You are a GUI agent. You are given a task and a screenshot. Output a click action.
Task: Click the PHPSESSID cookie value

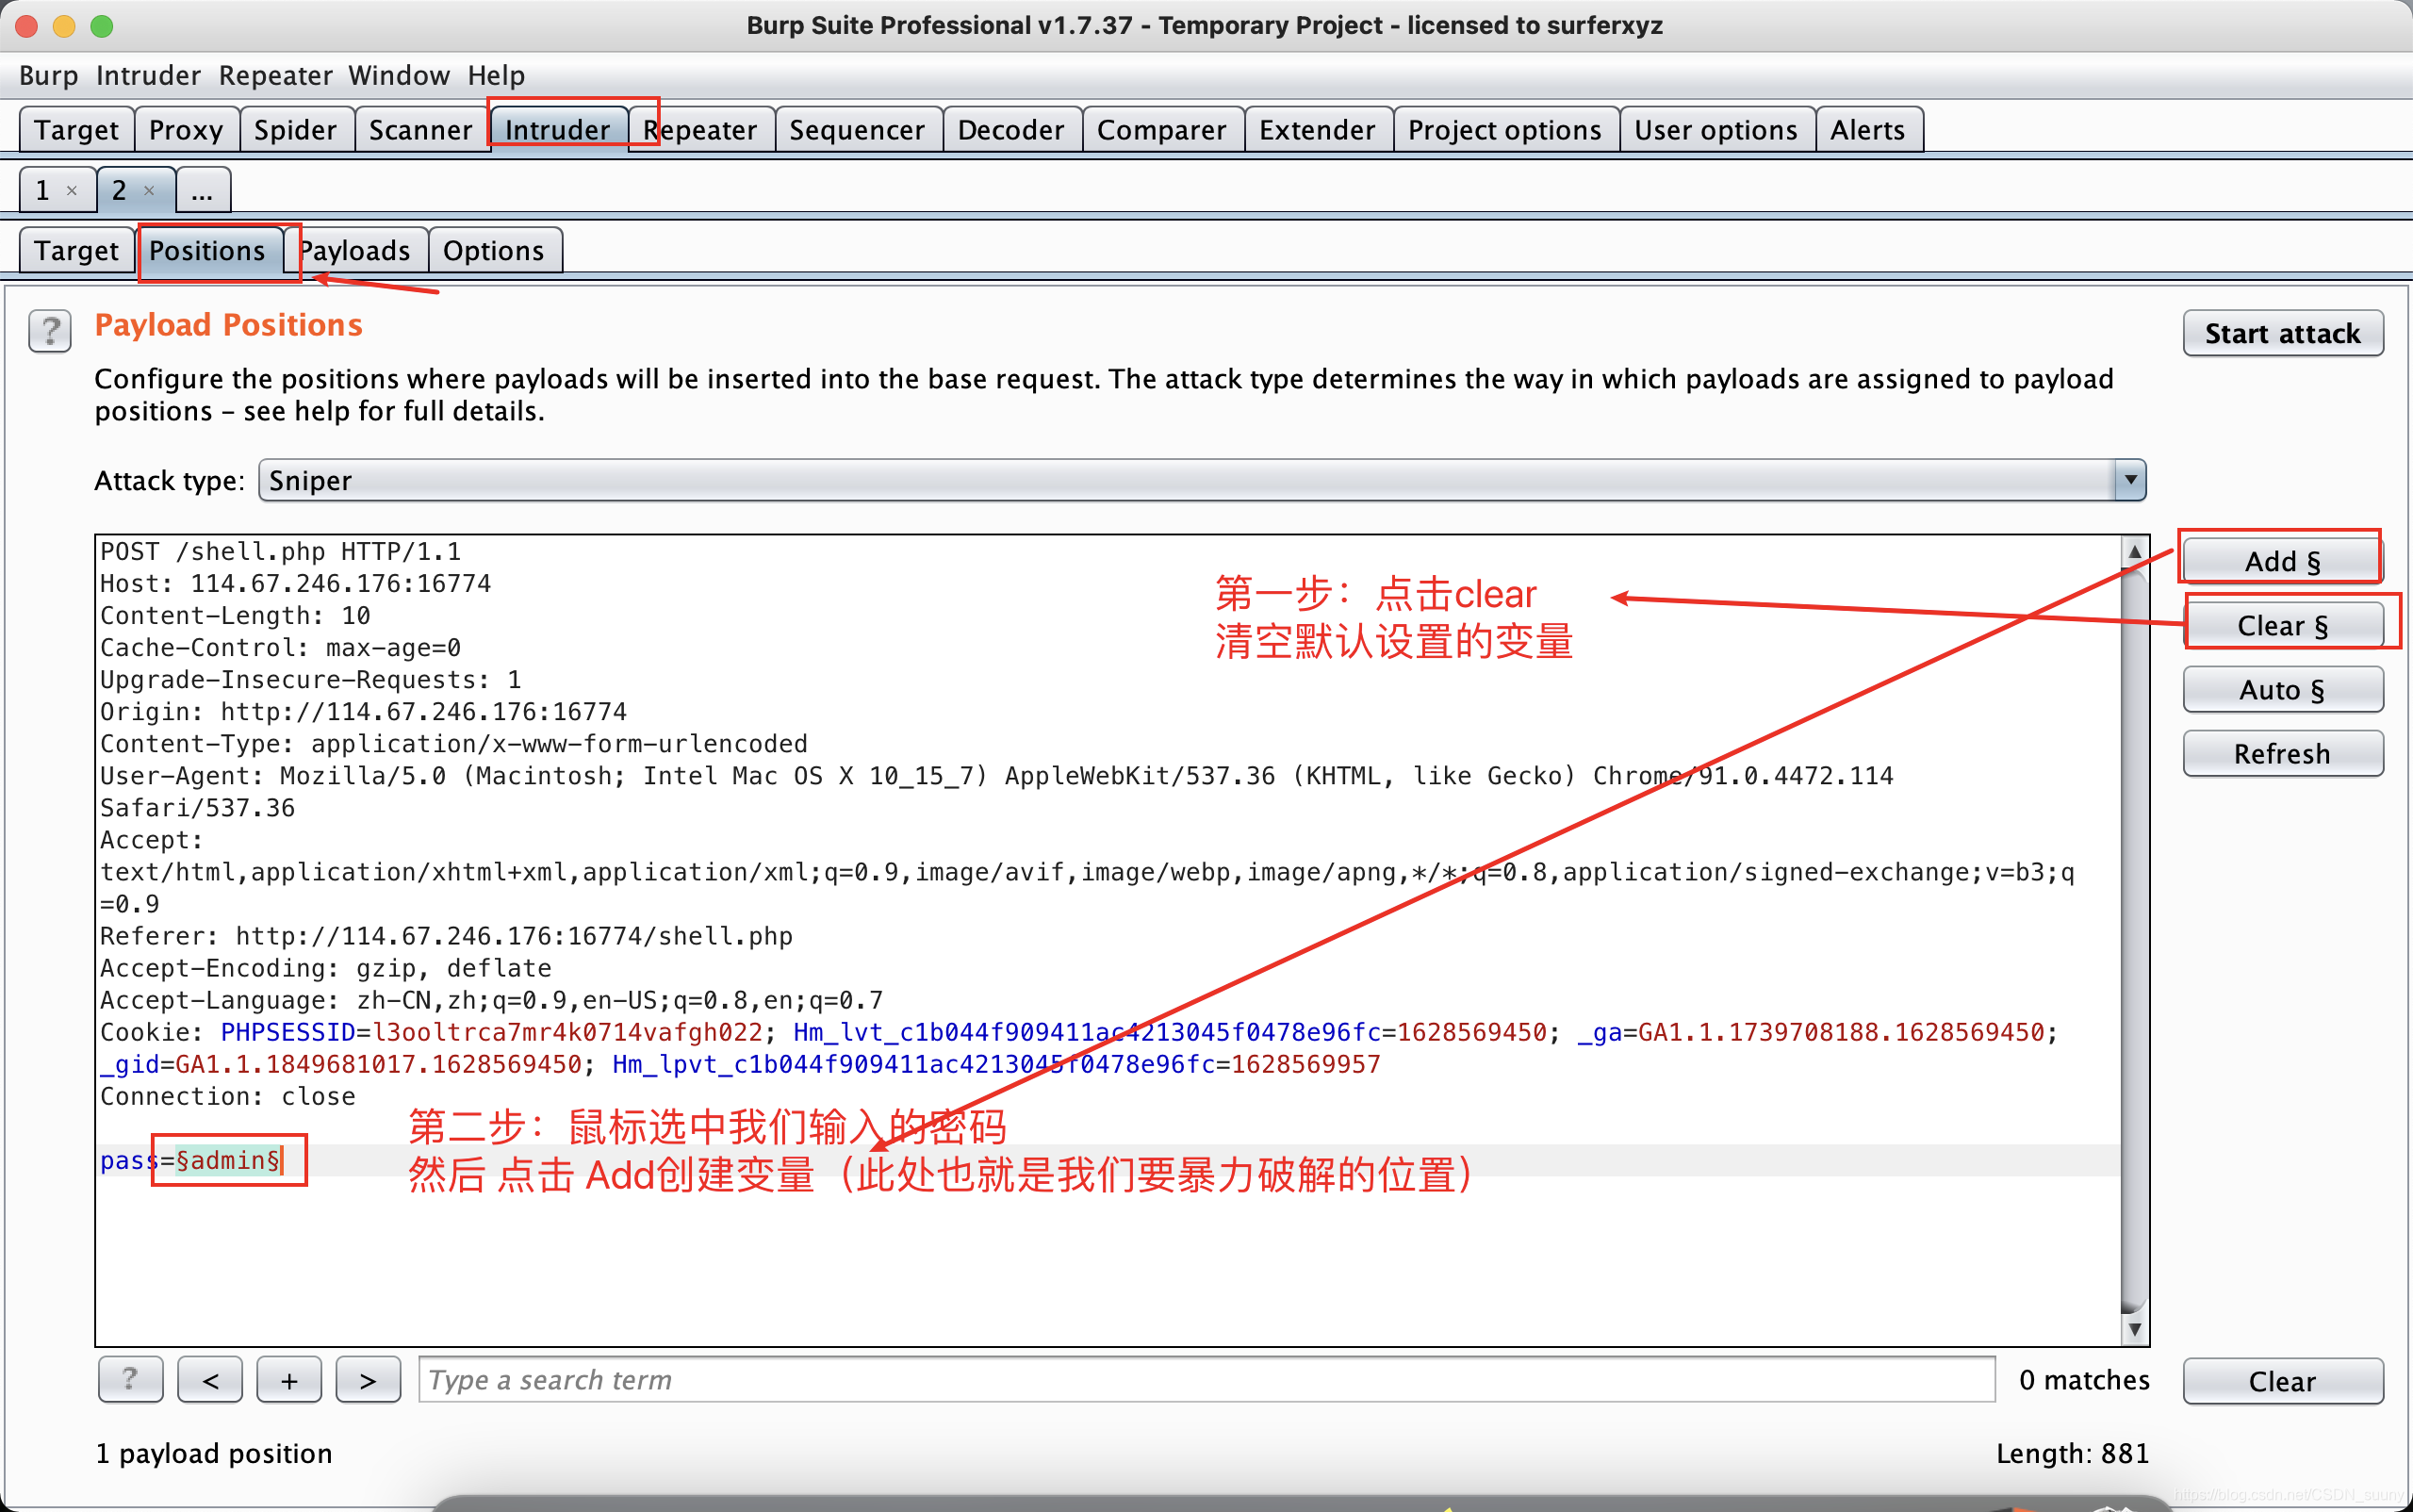click(x=567, y=1032)
